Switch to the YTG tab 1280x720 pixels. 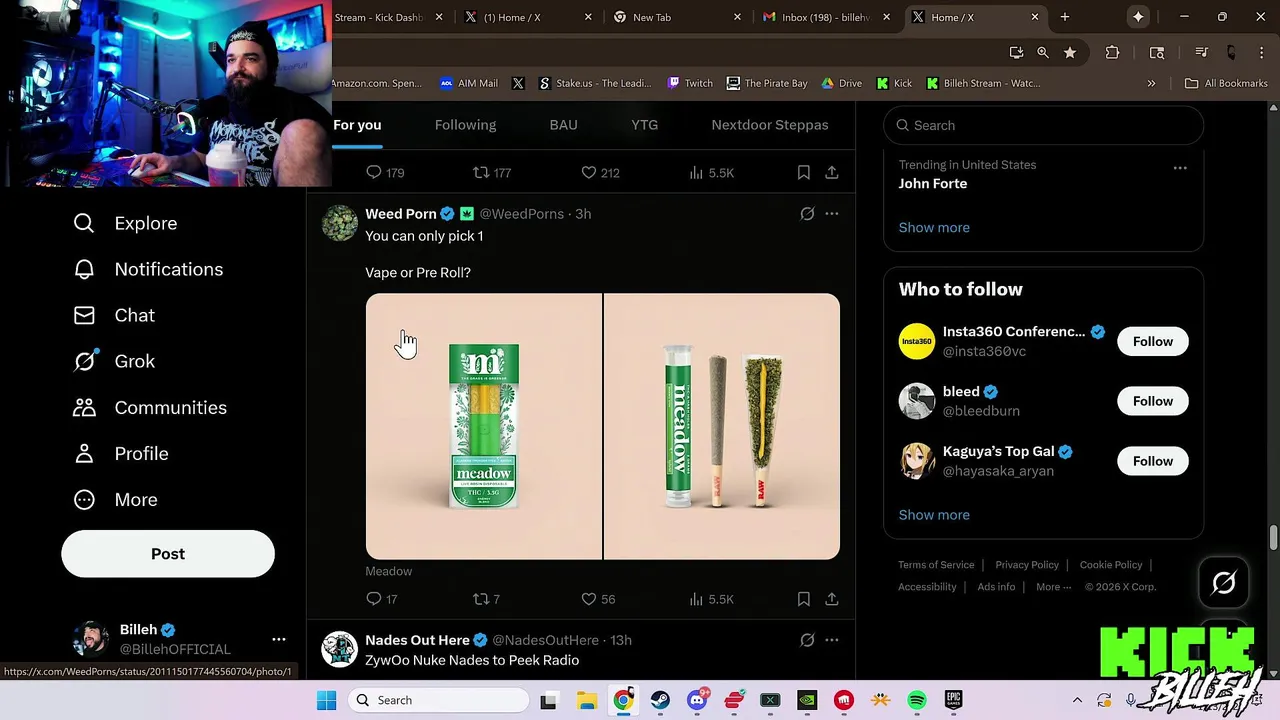(x=644, y=125)
